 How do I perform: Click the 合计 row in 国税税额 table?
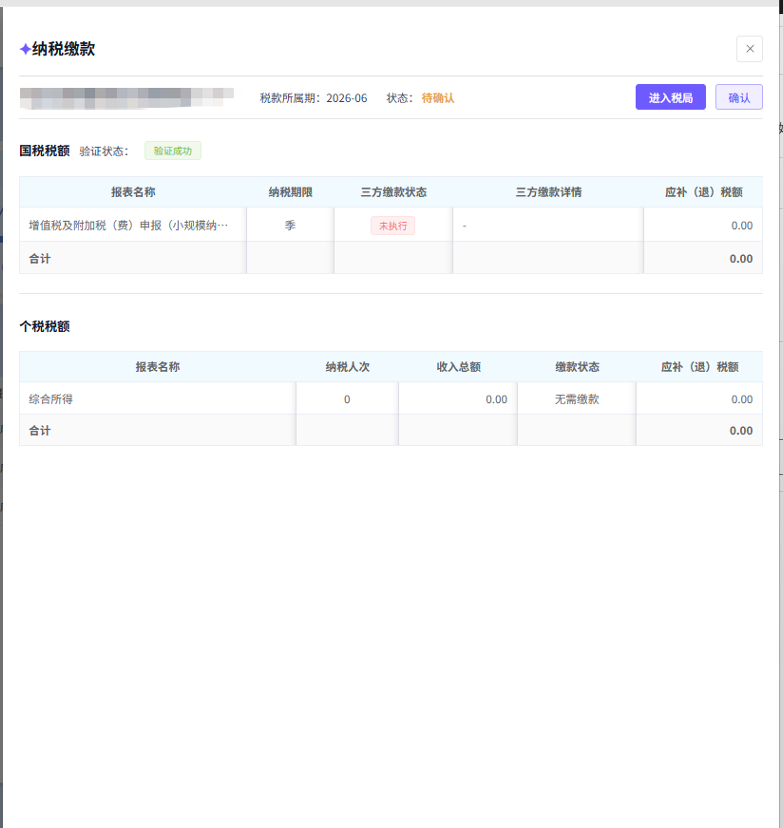391,258
